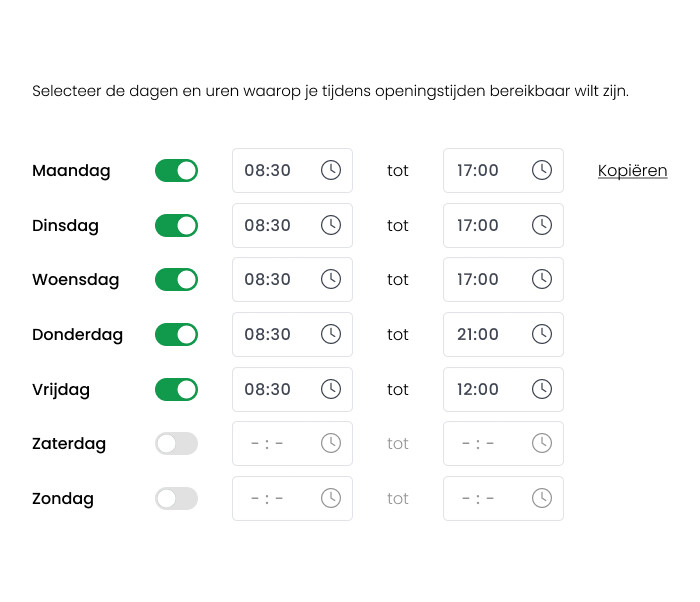Disable the Maandag toggle switch
The width and height of the screenshot is (700, 602).
(x=176, y=171)
